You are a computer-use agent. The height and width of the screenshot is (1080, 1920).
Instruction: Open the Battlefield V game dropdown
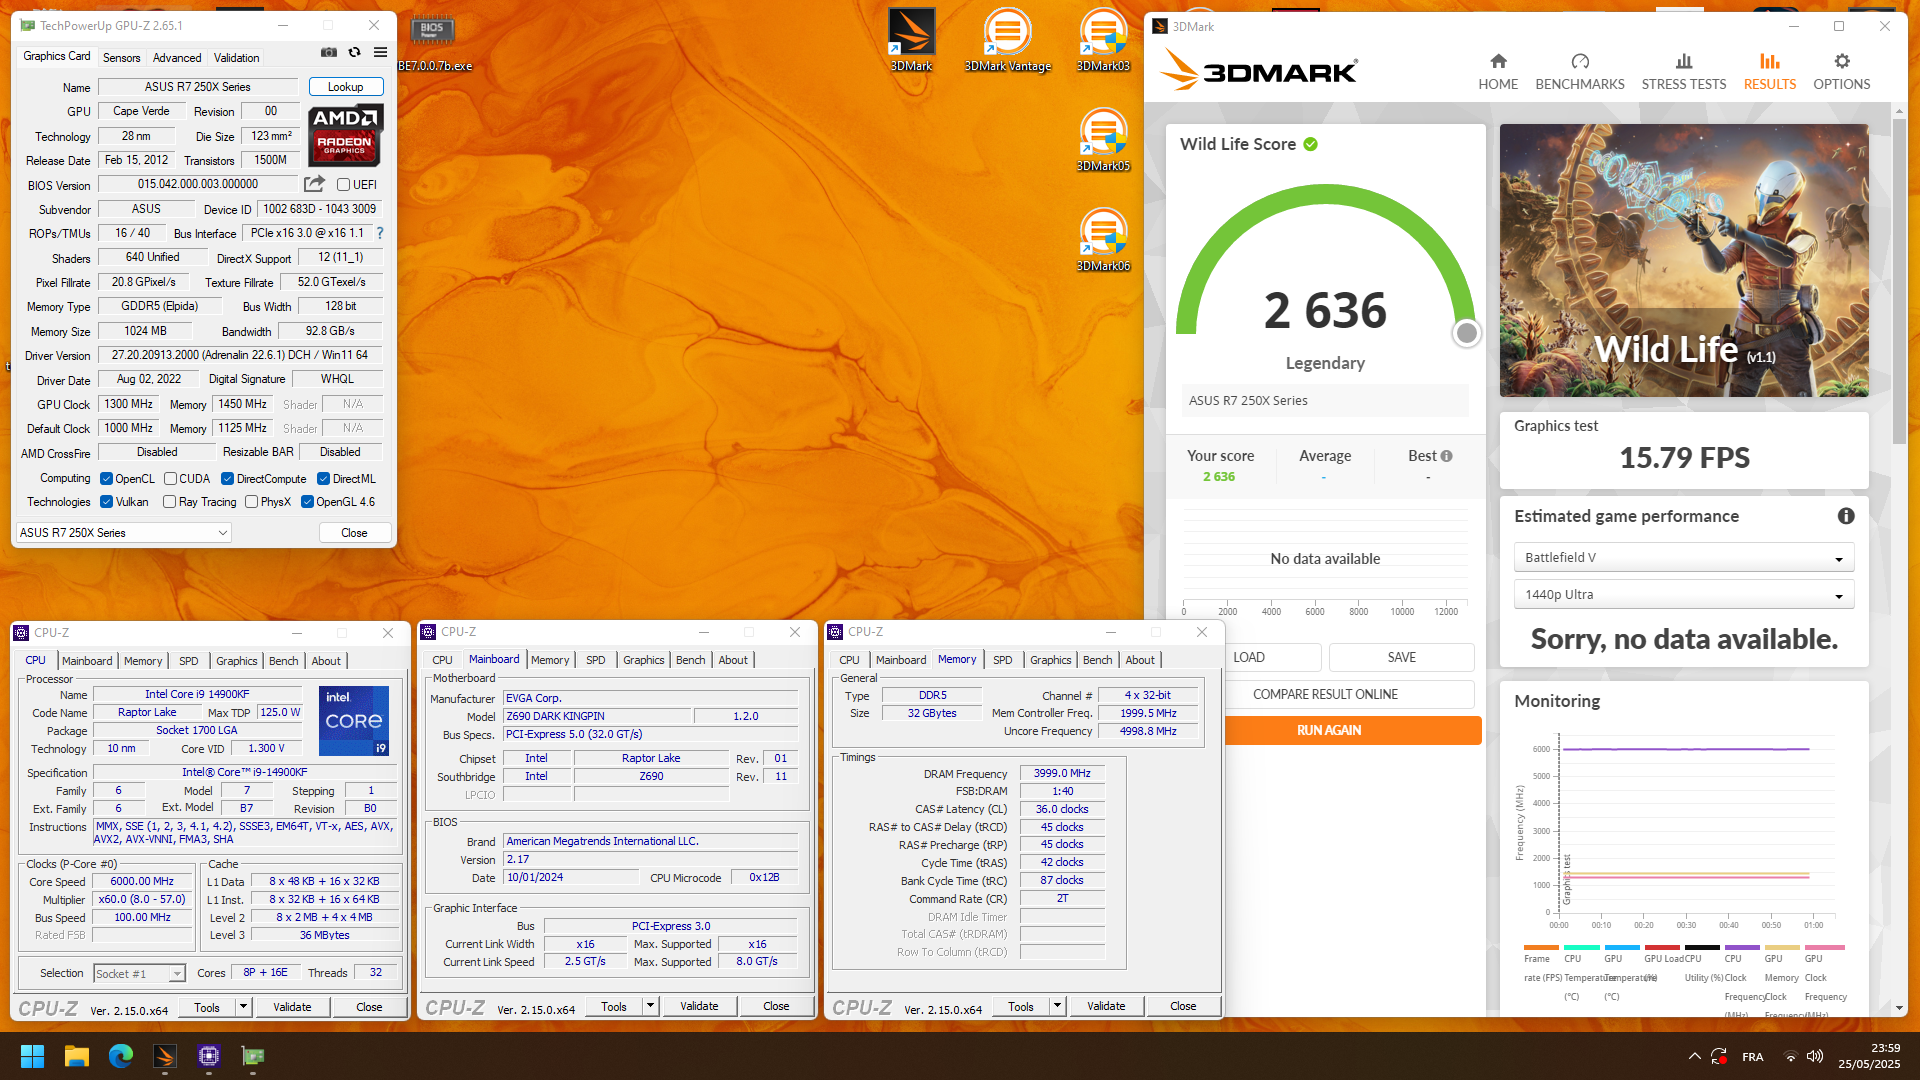coord(1684,558)
